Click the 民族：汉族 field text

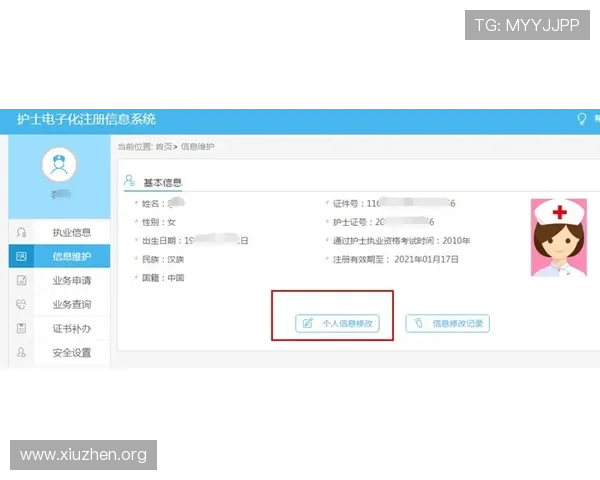click(x=163, y=260)
